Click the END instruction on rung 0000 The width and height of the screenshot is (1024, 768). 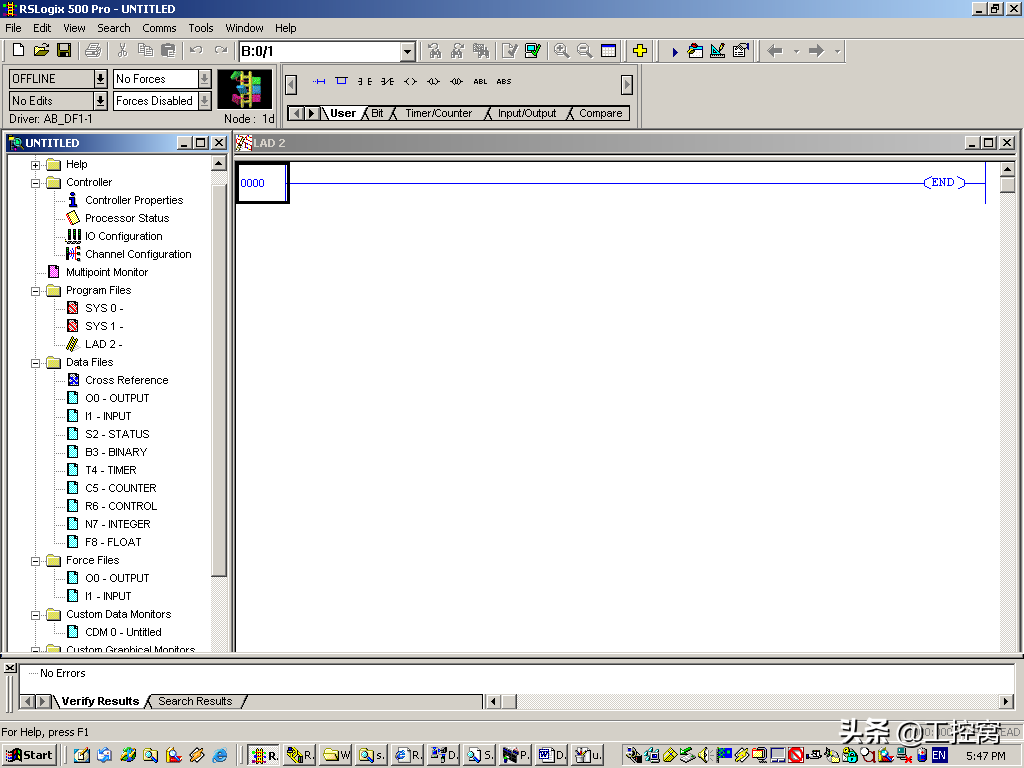[943, 183]
